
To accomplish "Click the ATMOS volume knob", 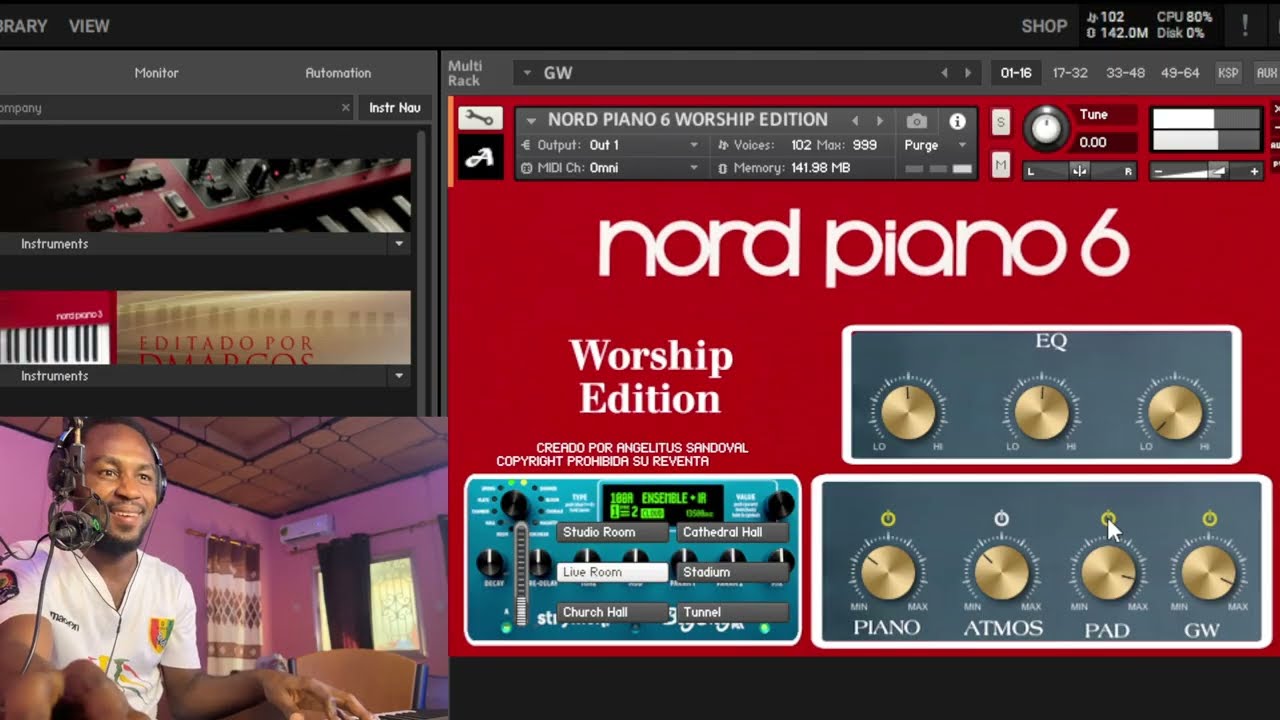I will [x=1001, y=571].
